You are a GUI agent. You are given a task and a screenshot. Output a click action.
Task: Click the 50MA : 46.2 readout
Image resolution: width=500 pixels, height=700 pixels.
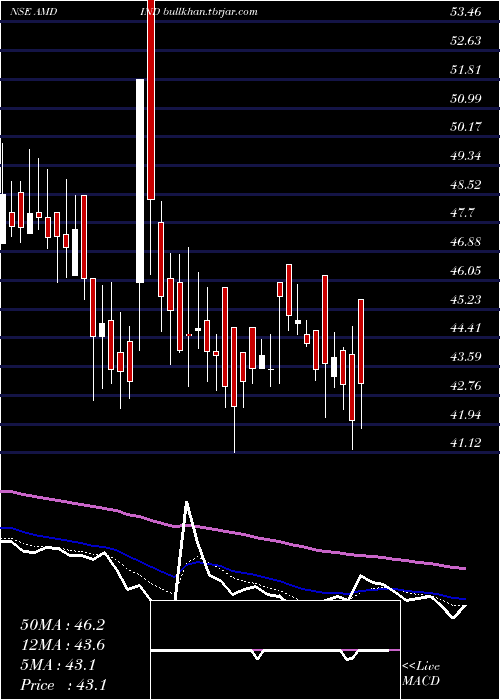point(62,625)
